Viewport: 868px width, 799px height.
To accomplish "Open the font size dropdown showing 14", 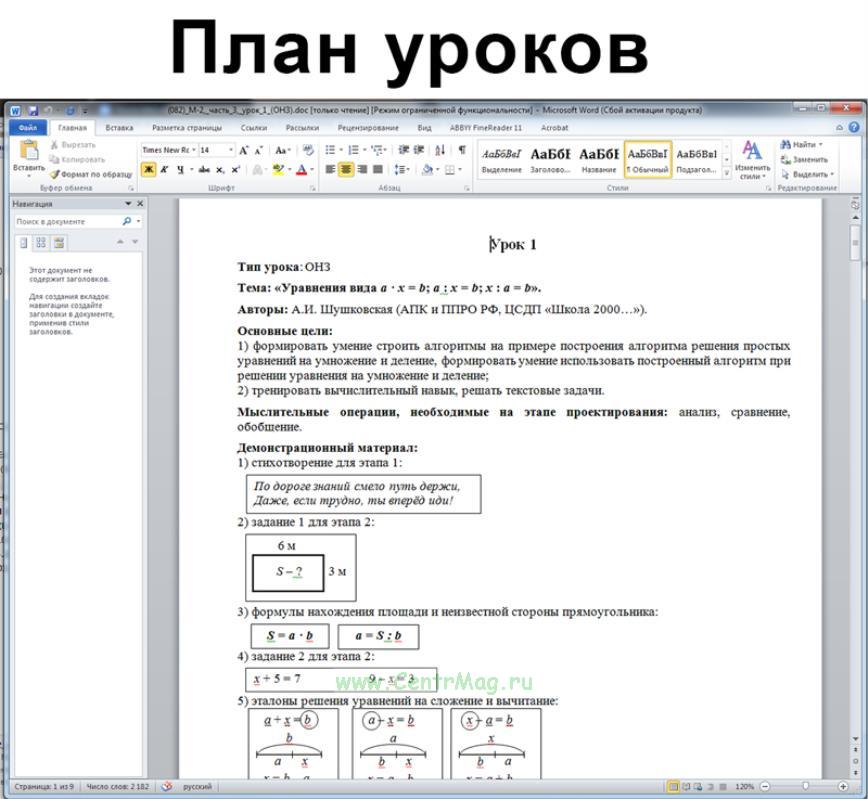I will (x=230, y=150).
